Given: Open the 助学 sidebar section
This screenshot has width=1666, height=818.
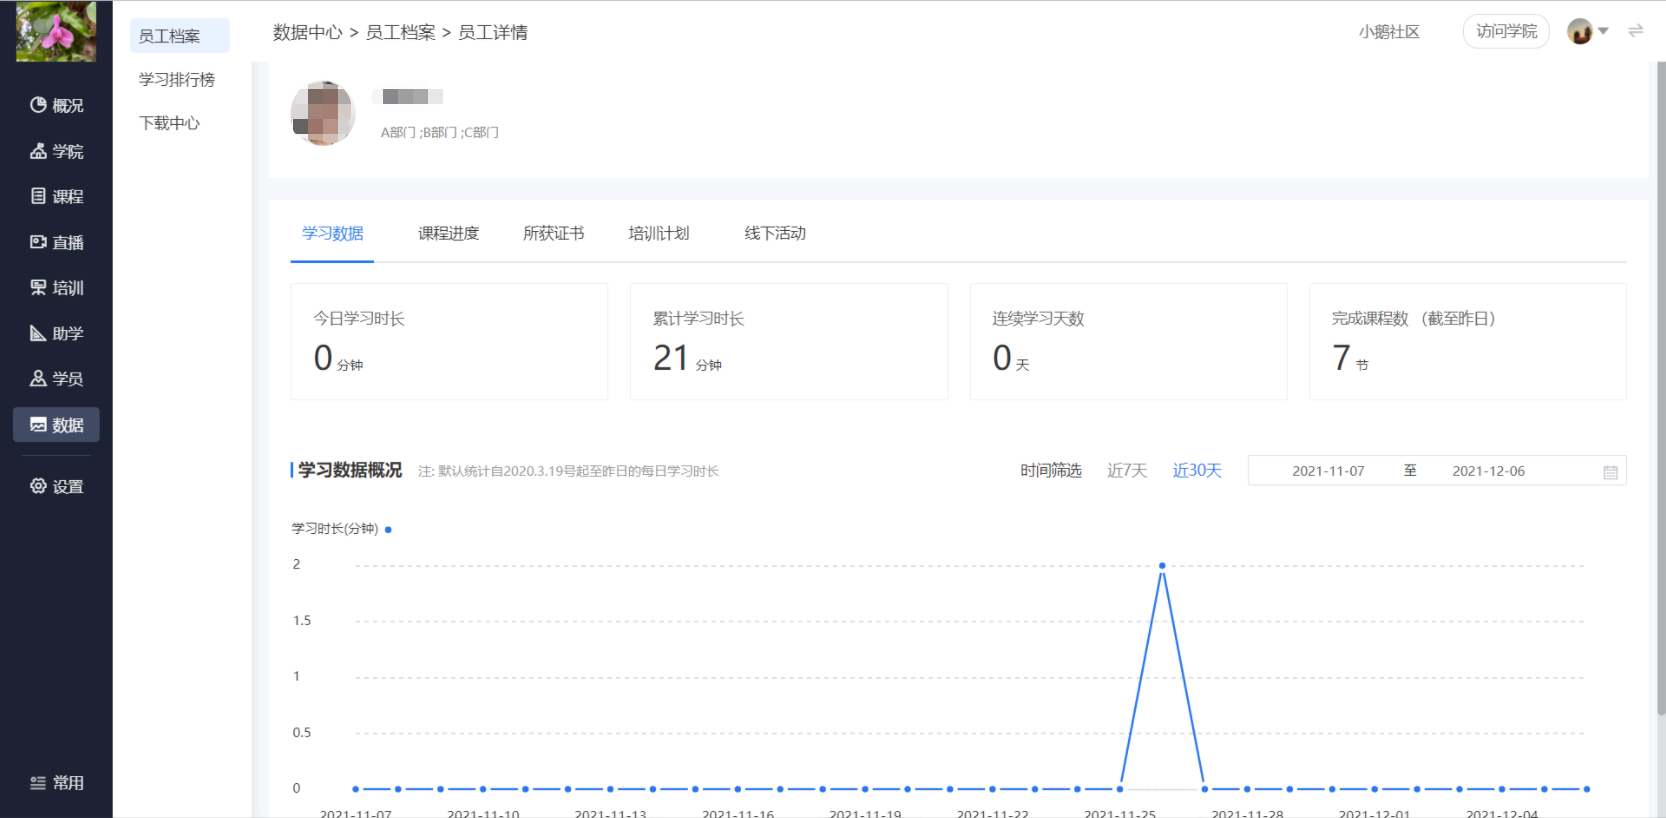Looking at the screenshot, I should point(56,333).
